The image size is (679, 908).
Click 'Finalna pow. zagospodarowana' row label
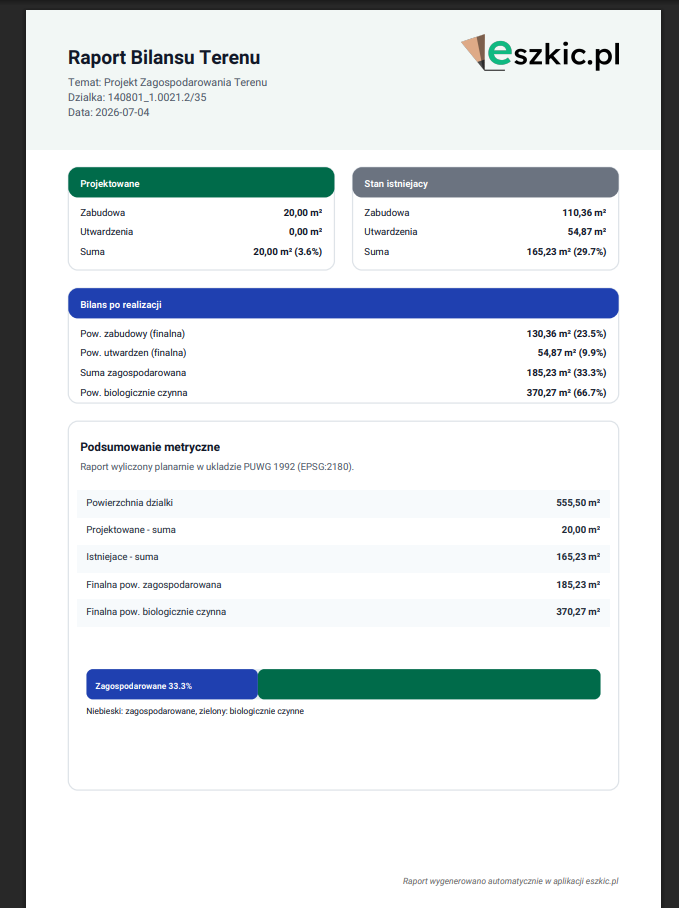[x=154, y=585]
